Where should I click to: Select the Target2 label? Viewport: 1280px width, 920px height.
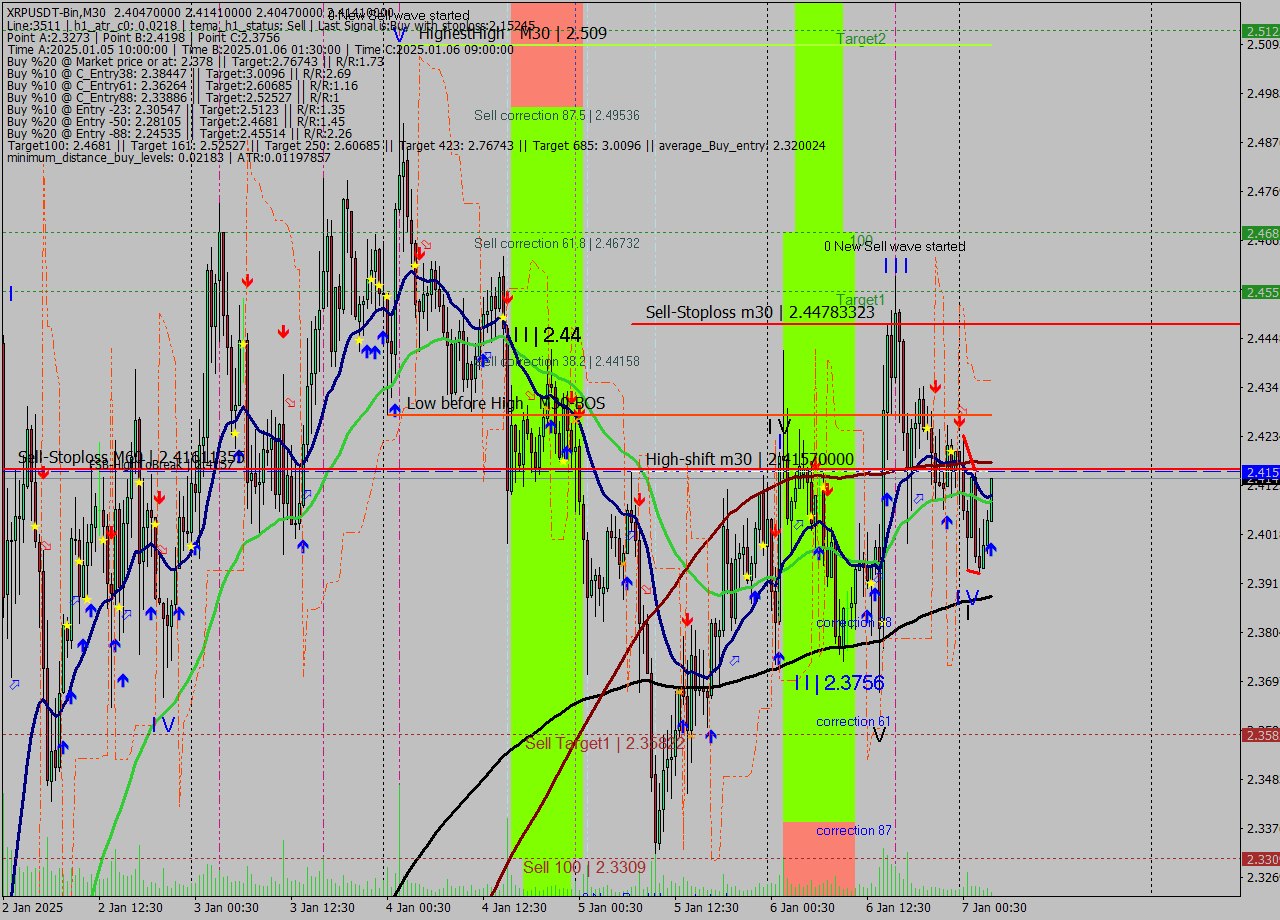861,39
